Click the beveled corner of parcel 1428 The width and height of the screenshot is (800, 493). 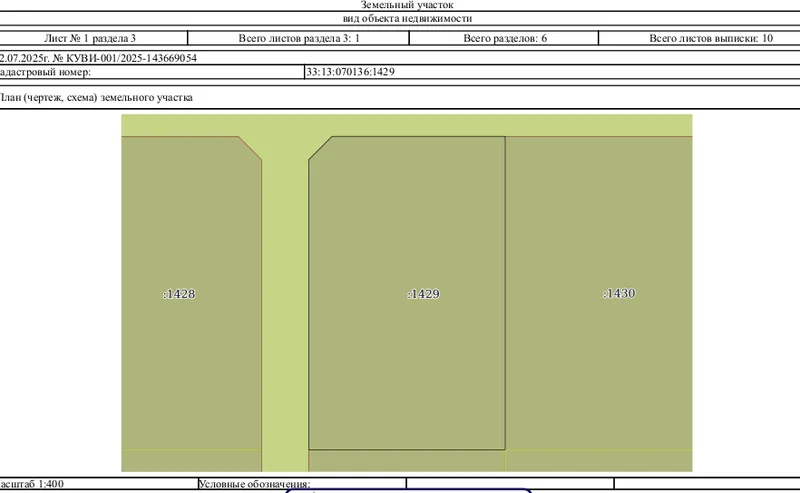click(250, 148)
